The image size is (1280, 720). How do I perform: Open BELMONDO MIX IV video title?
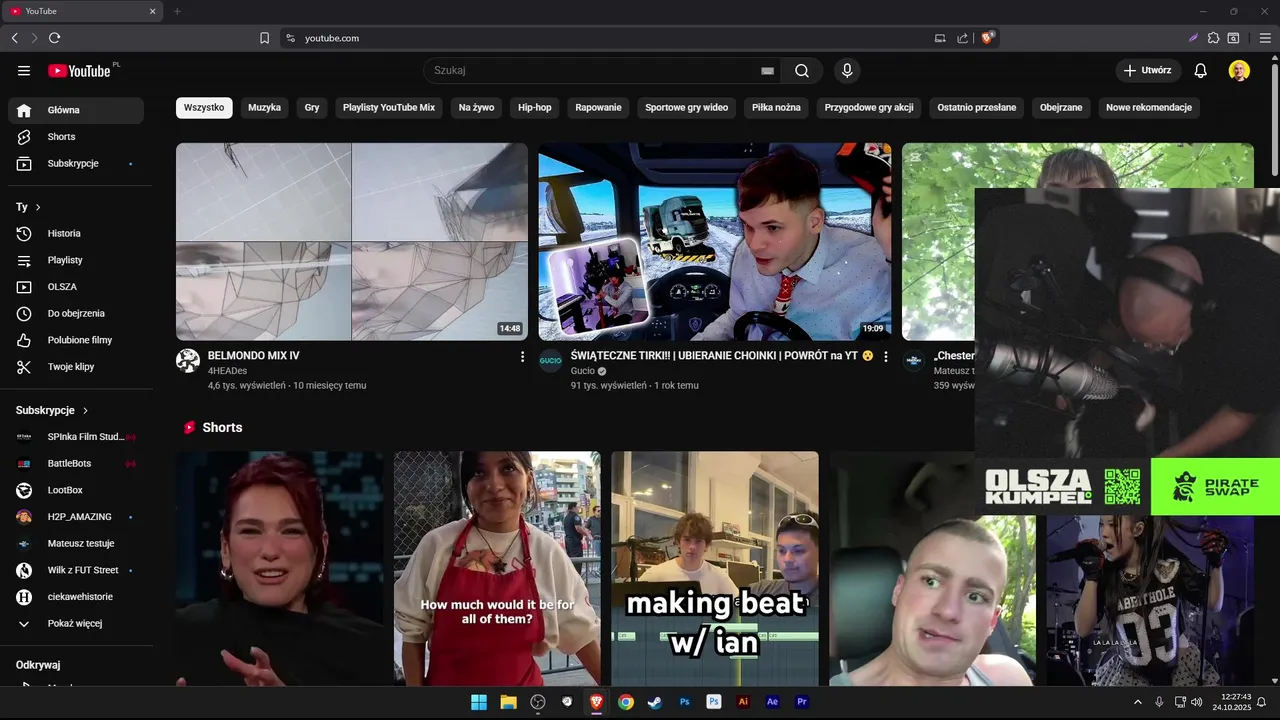(x=254, y=356)
